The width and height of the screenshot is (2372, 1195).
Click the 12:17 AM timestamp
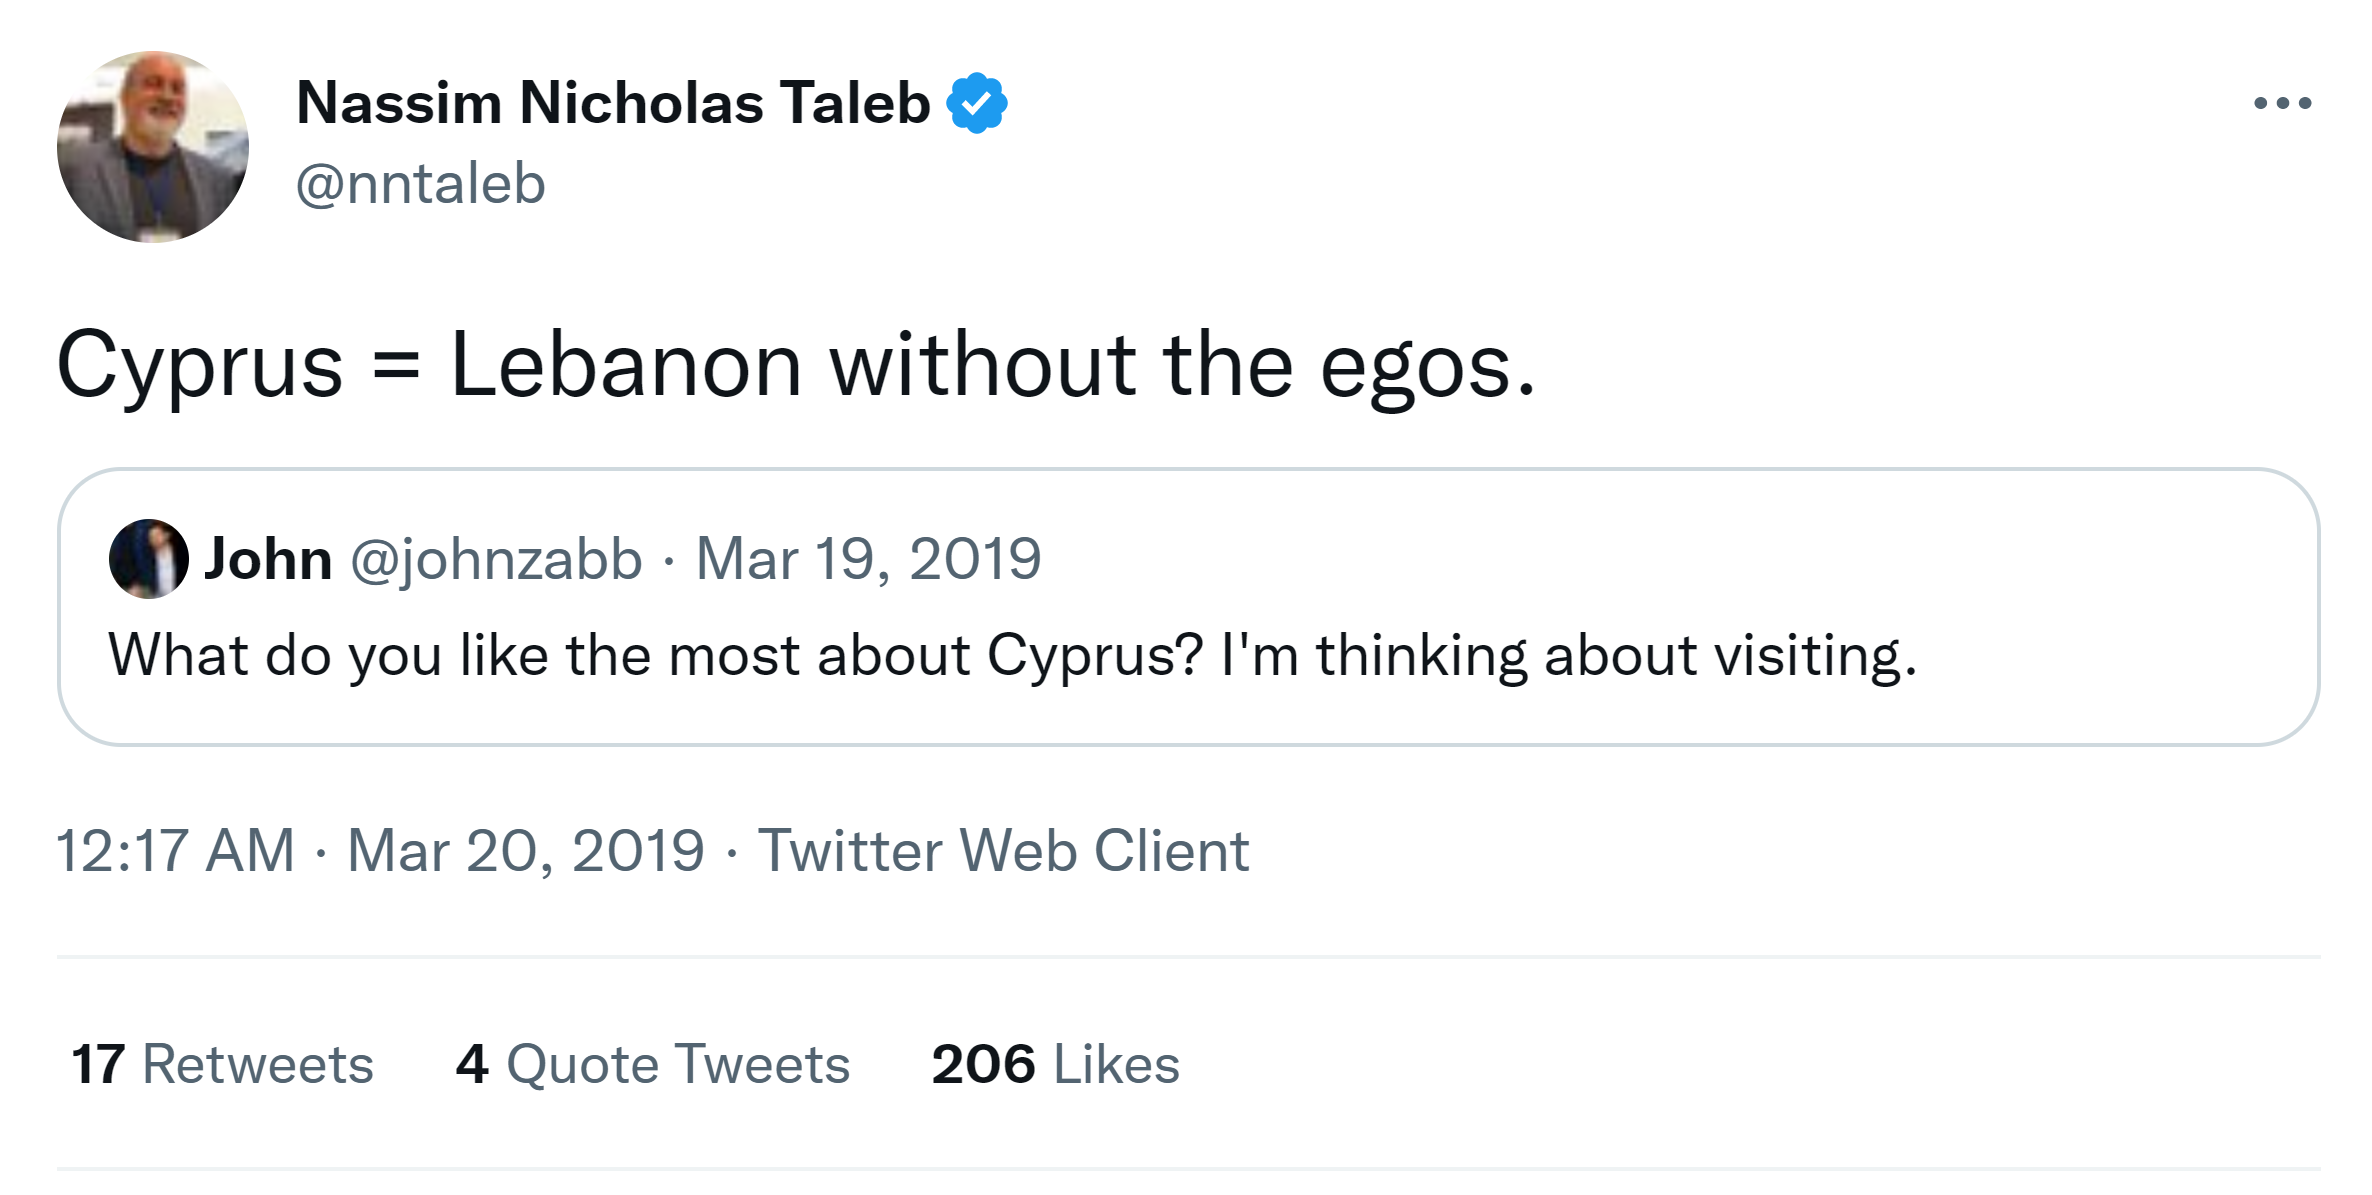point(175,851)
